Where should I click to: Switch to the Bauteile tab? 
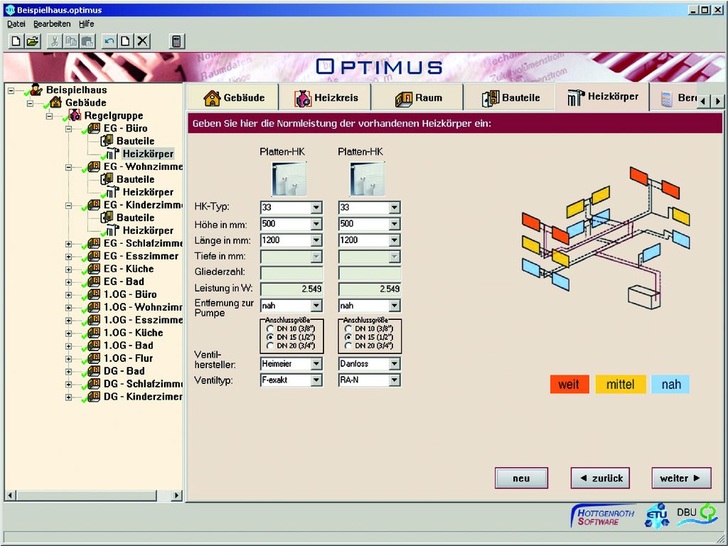(509, 98)
